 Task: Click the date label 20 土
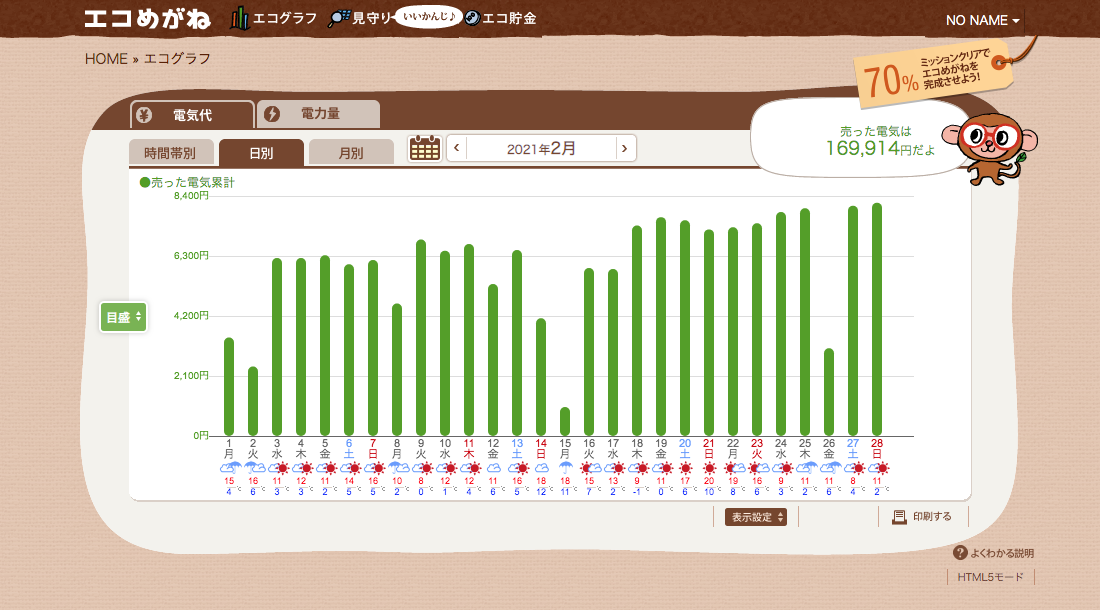coord(685,449)
